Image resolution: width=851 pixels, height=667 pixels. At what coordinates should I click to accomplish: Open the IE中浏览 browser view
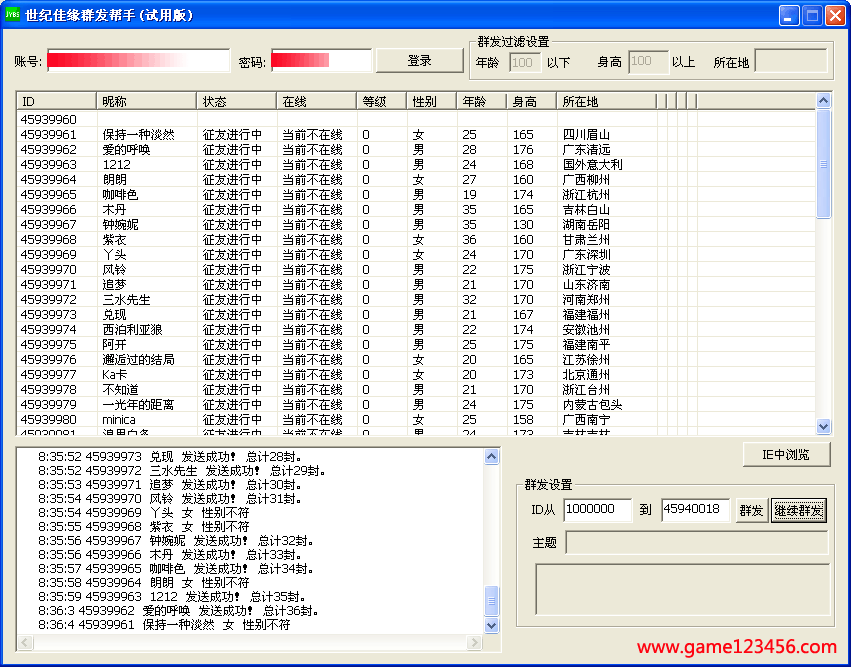pos(786,455)
